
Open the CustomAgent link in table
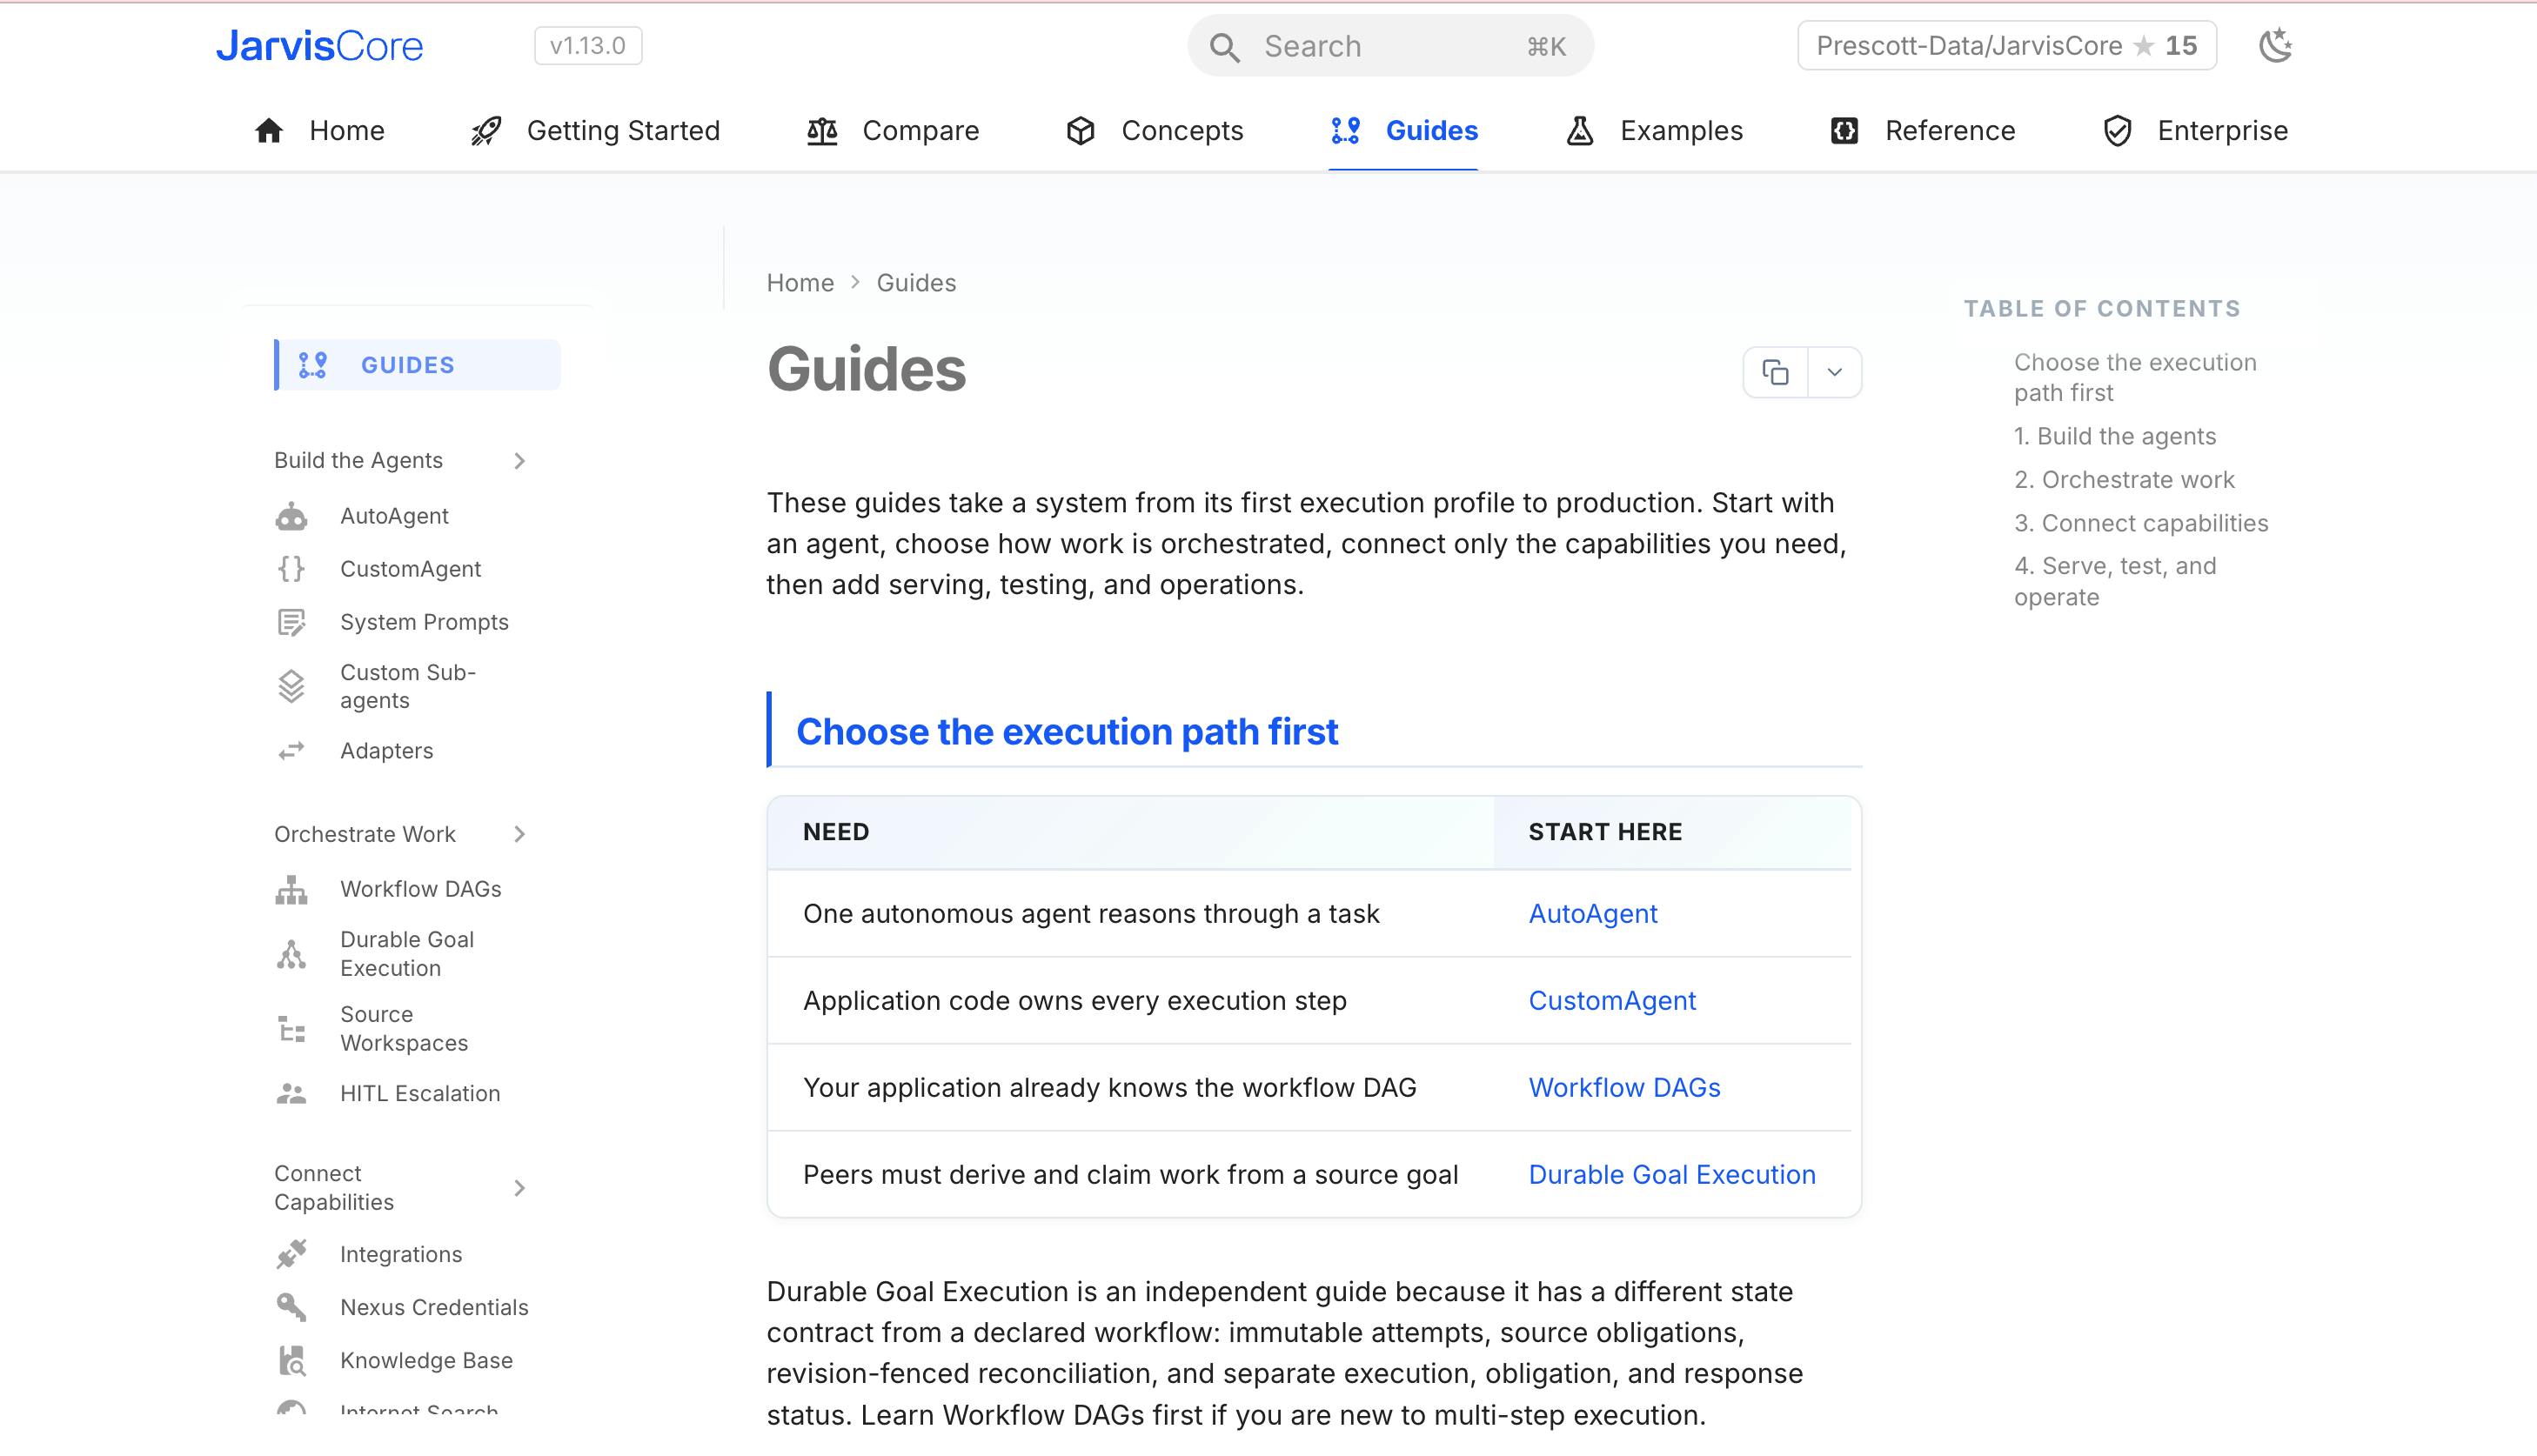click(x=1612, y=1001)
